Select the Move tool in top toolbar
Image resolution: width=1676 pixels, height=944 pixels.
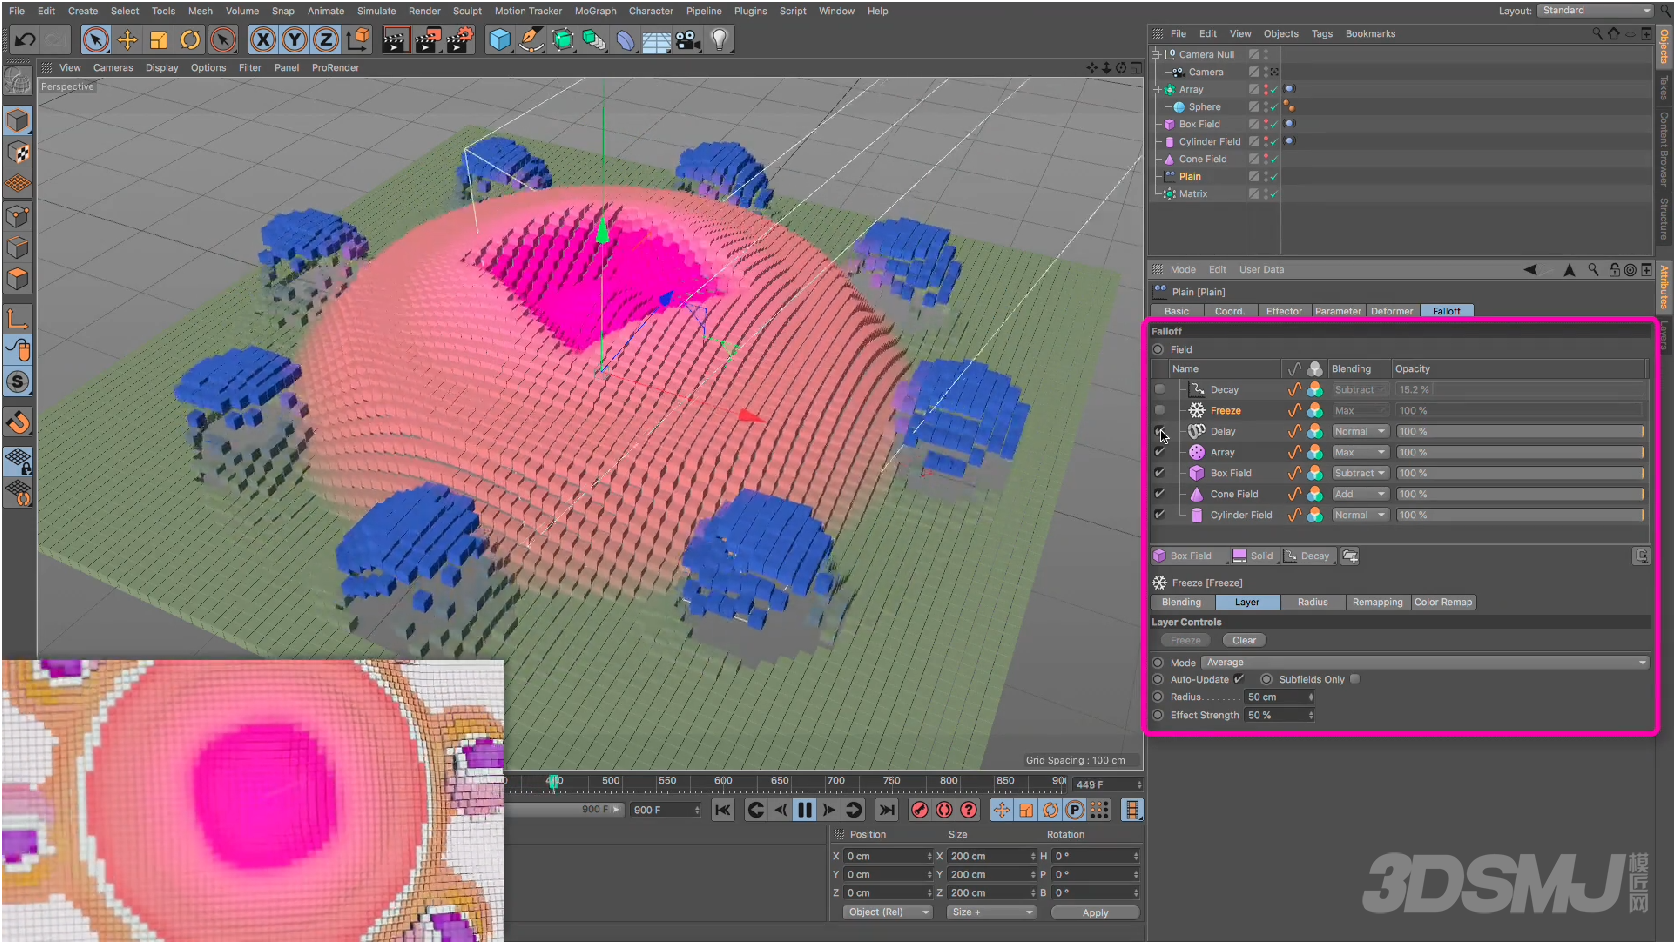coord(127,40)
